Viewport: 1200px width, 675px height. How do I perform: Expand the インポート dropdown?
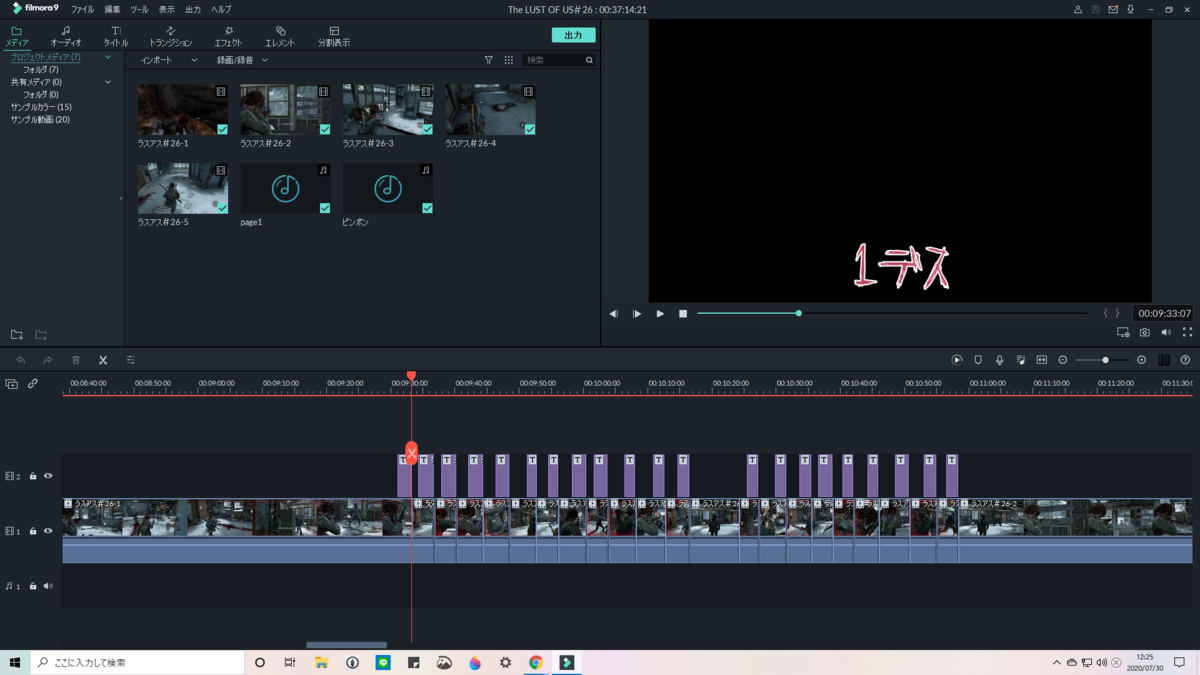pyautogui.click(x=169, y=60)
